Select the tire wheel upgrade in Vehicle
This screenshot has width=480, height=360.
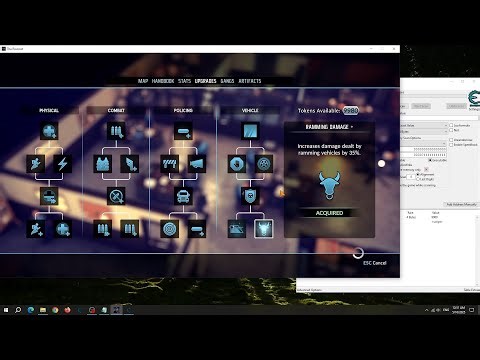coord(264,164)
